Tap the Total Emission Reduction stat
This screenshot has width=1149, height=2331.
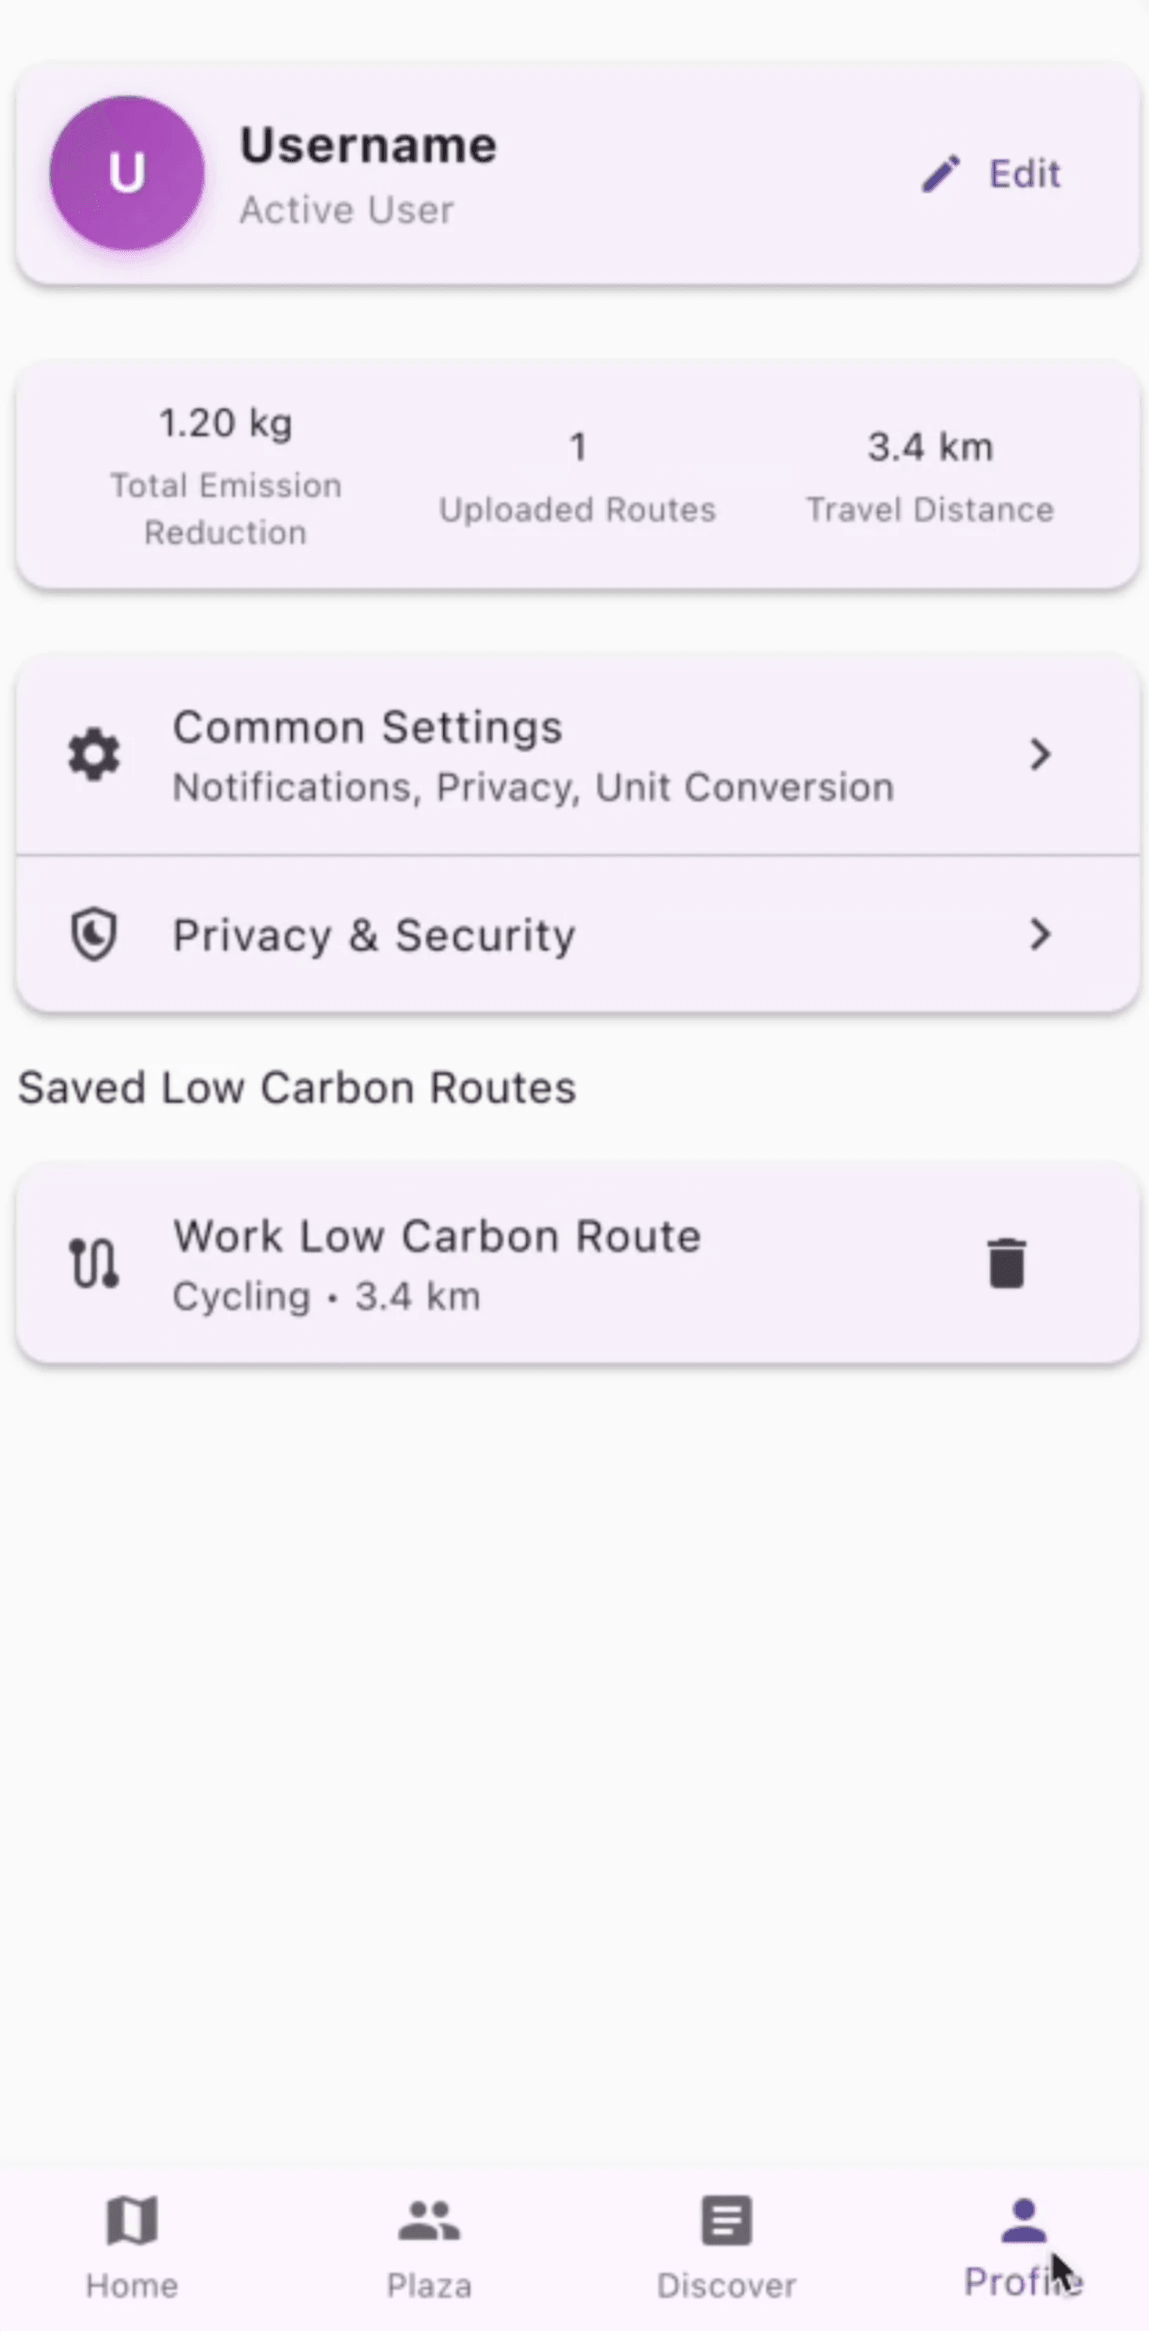point(226,477)
